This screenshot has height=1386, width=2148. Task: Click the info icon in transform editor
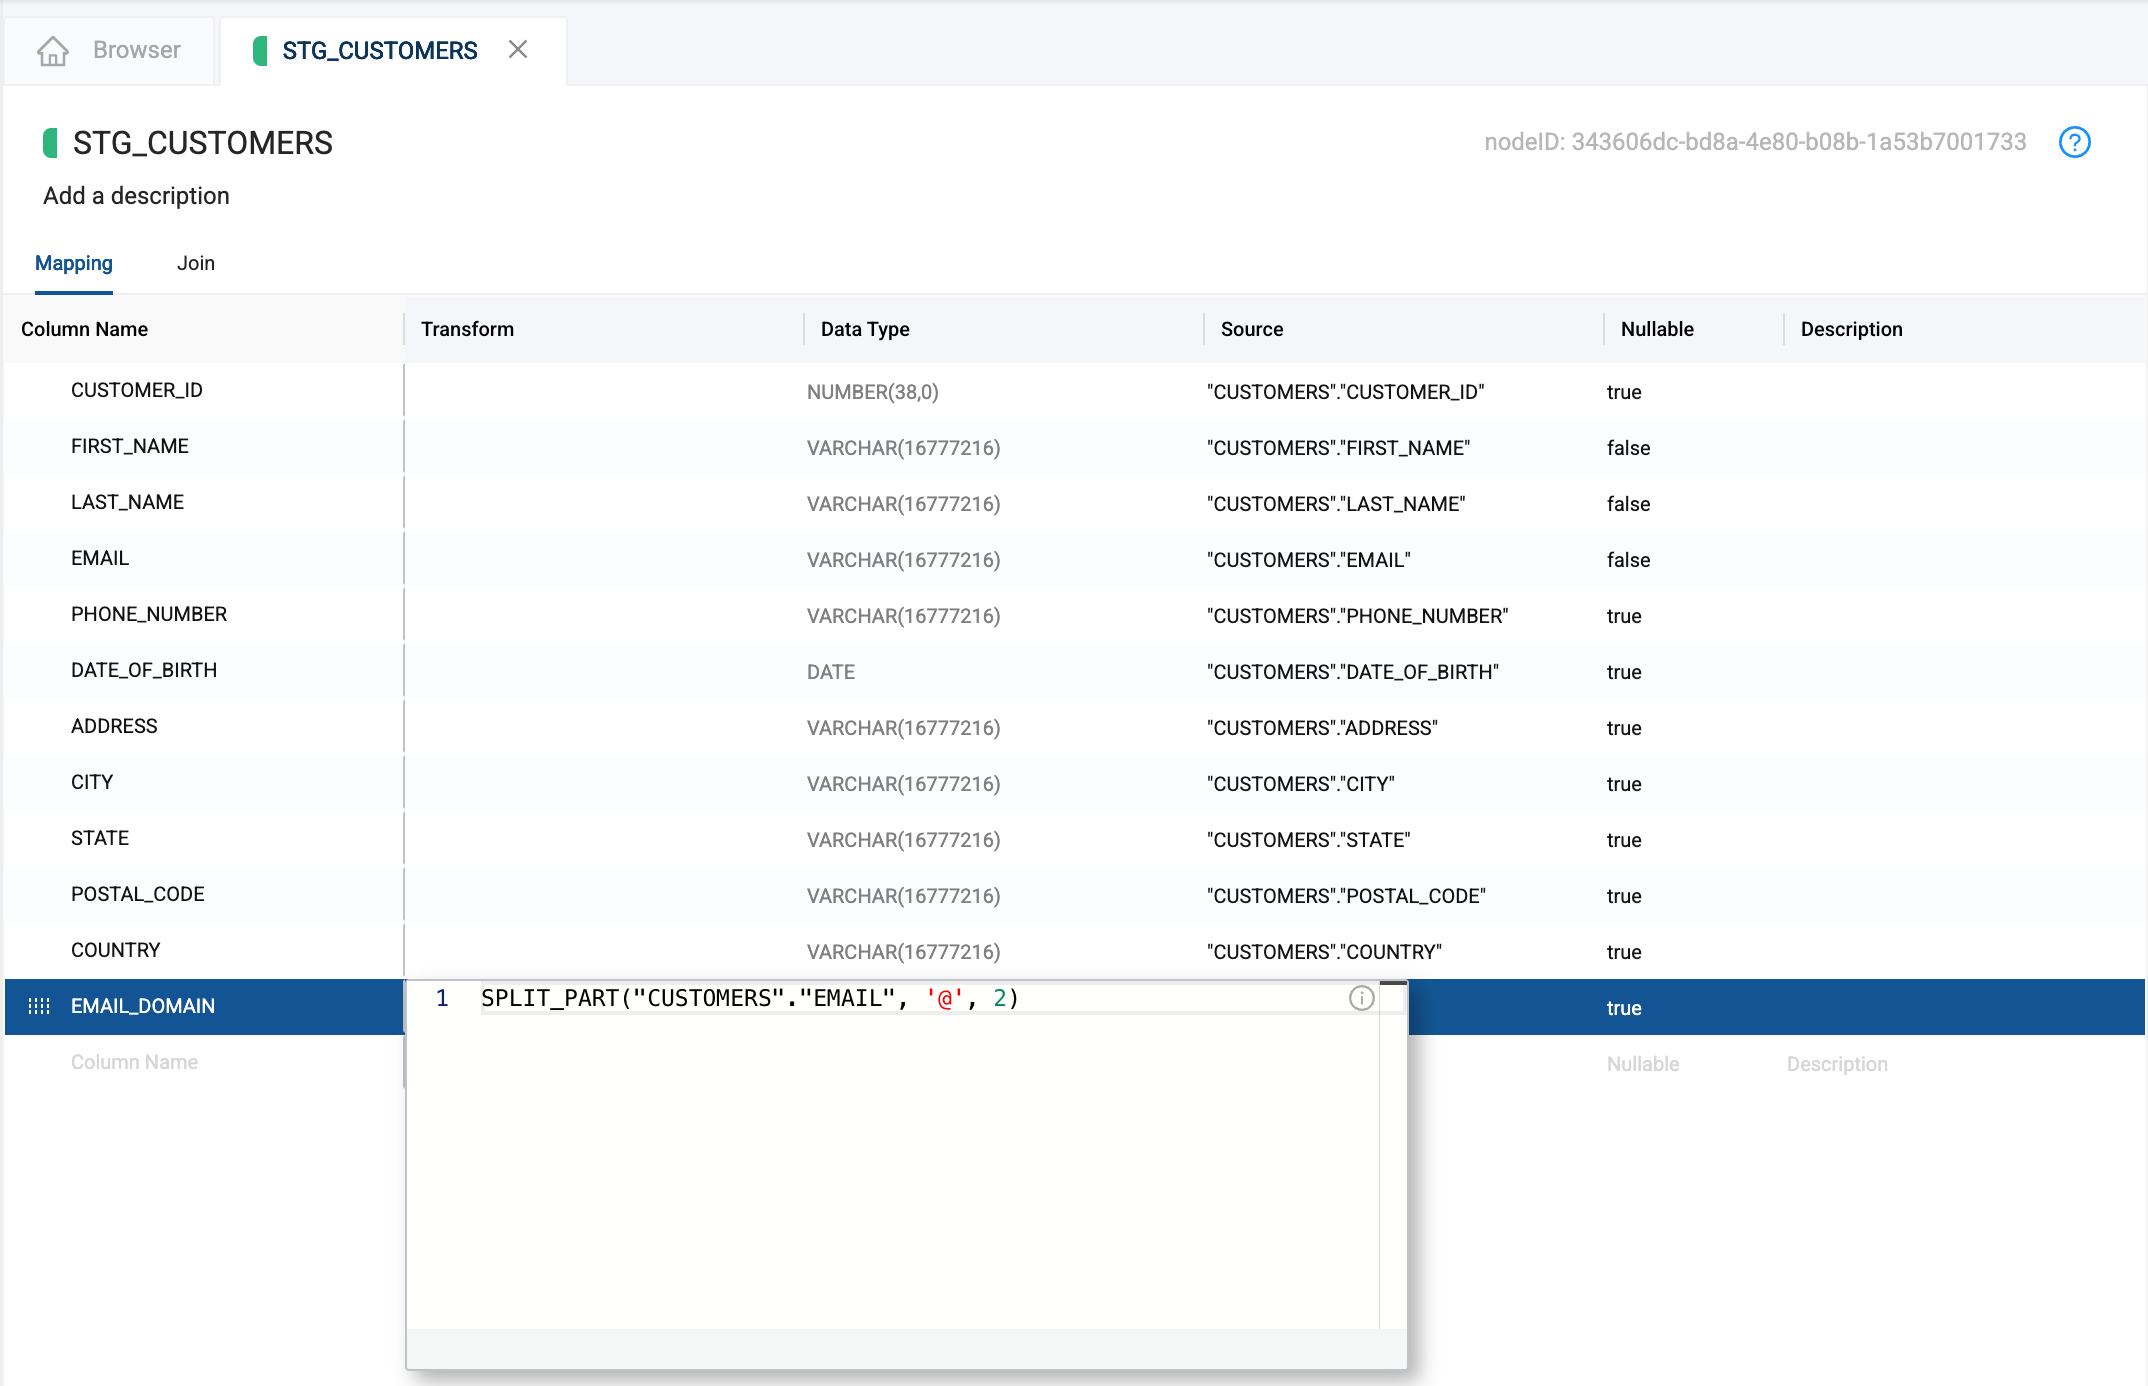point(1361,998)
